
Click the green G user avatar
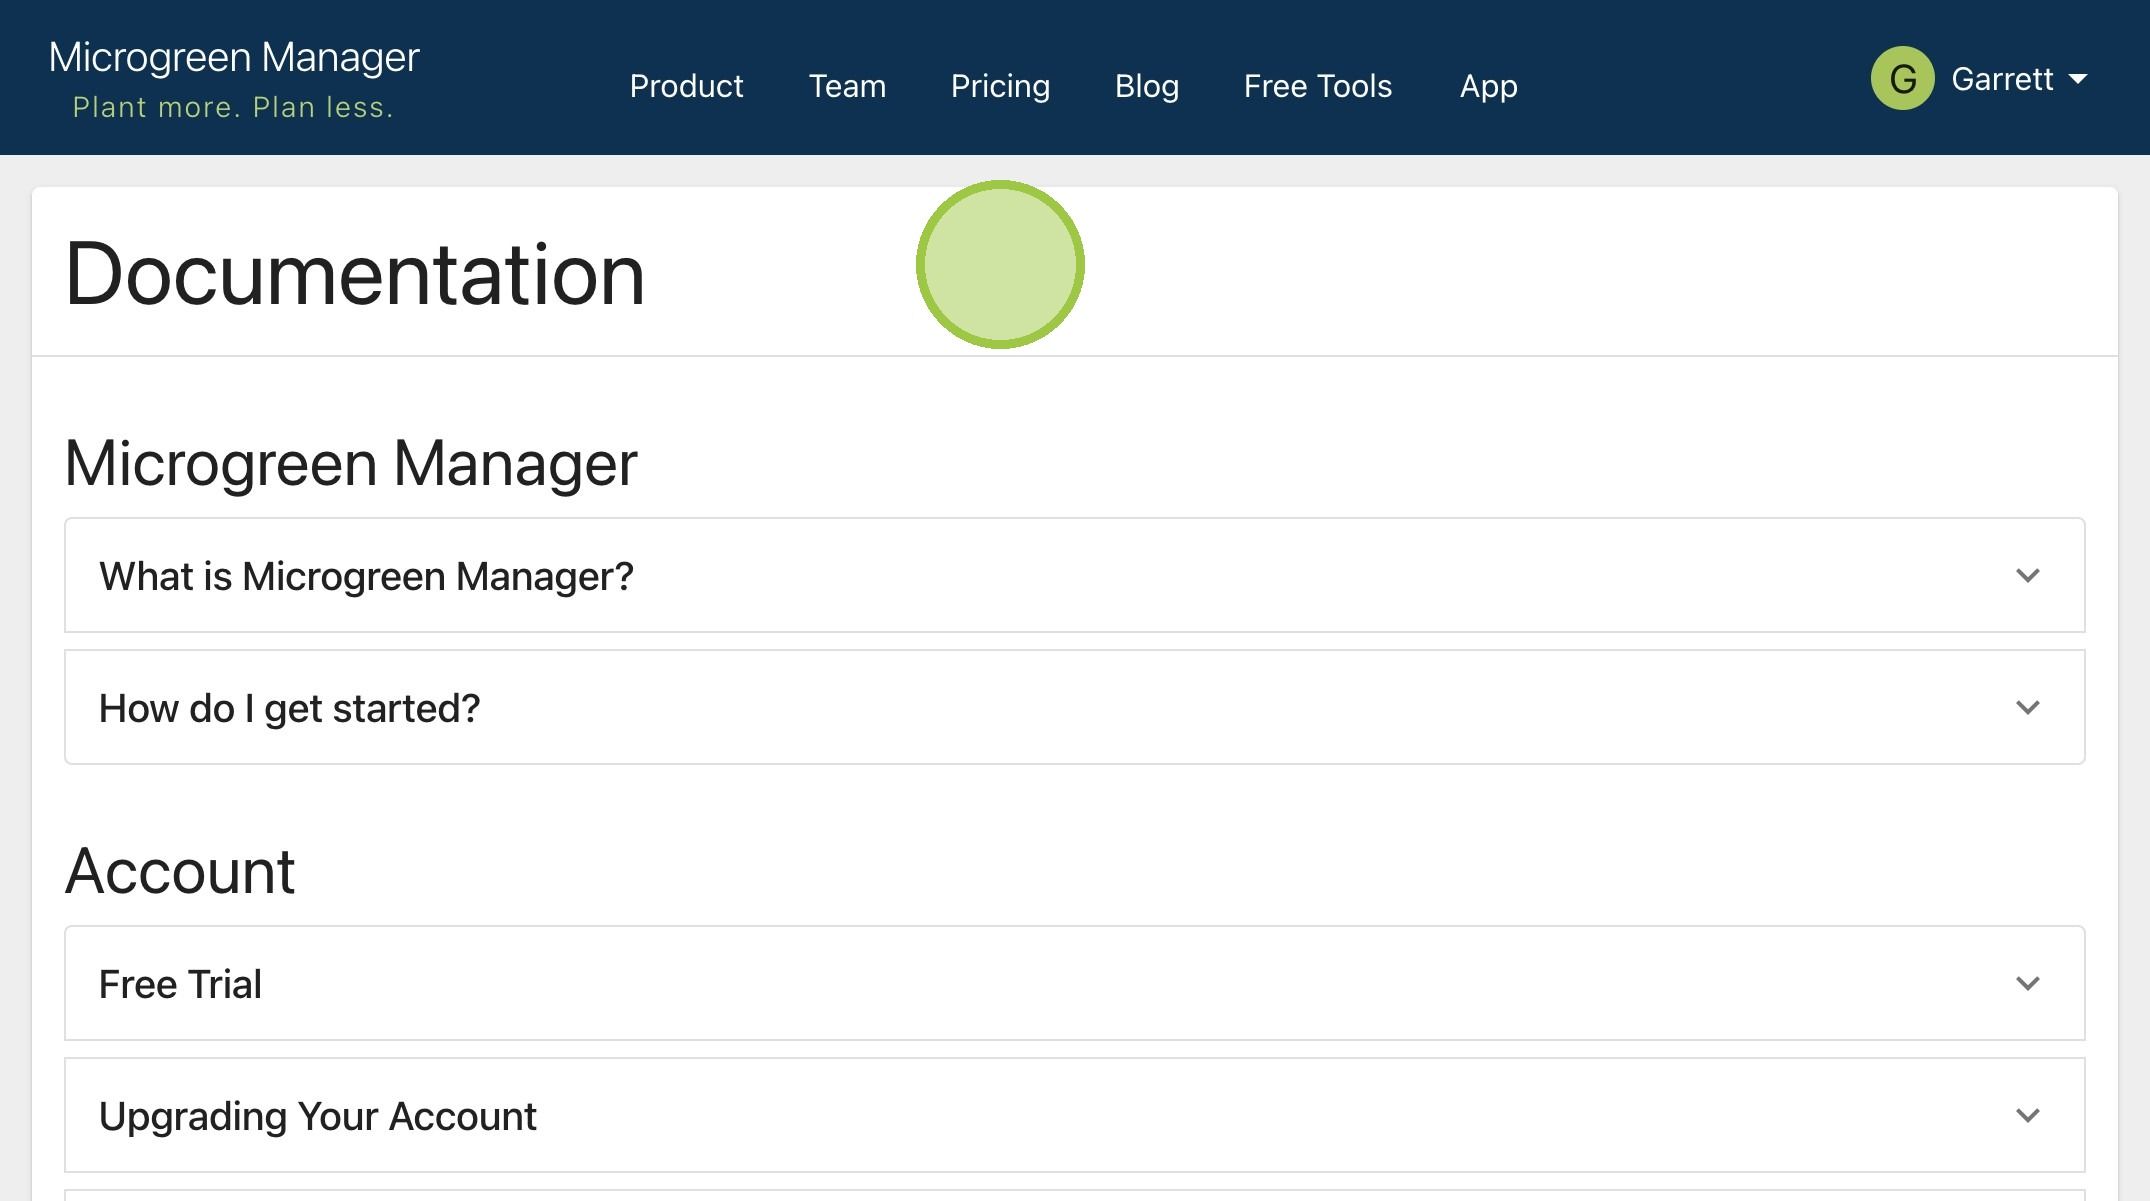click(x=1902, y=78)
